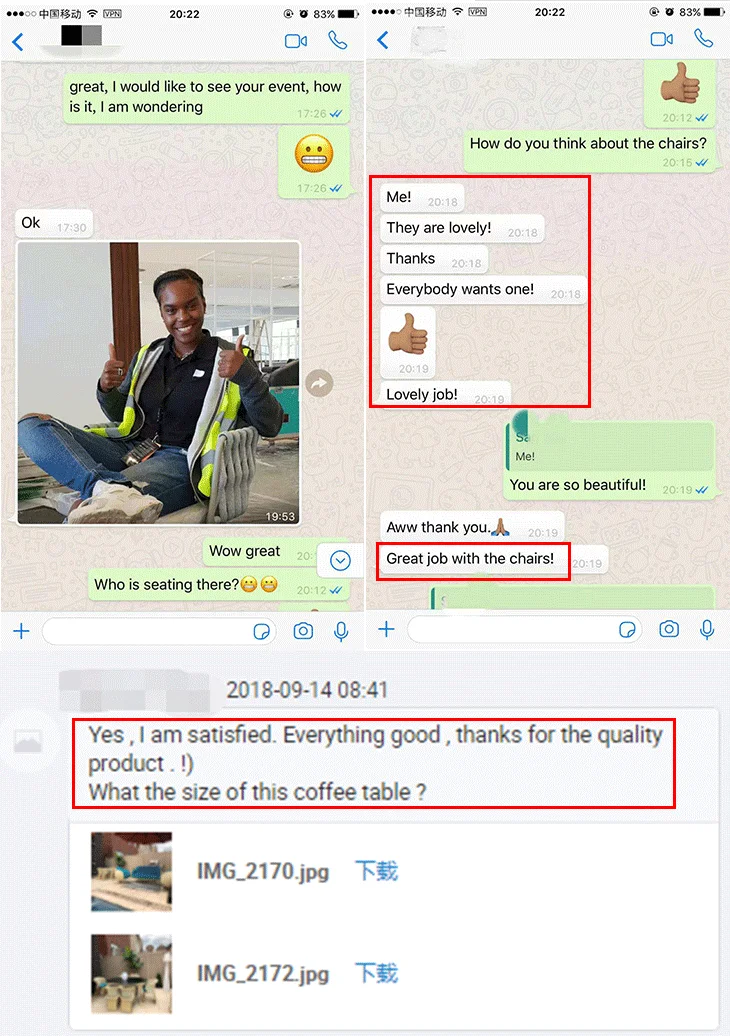Image resolution: width=730 pixels, height=1036 pixels.
Task: Open IMG_2172.jpg thumbnail preview
Action: click(x=131, y=974)
